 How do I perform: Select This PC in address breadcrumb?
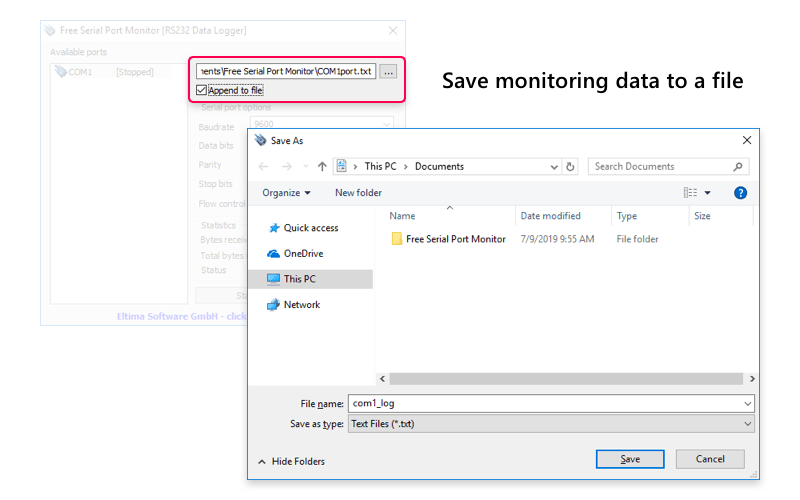(x=380, y=166)
